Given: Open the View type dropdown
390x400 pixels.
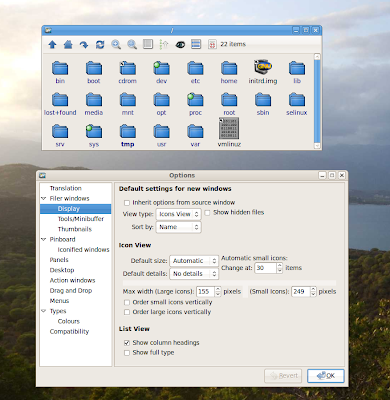Looking at the screenshot, I should 178,214.
